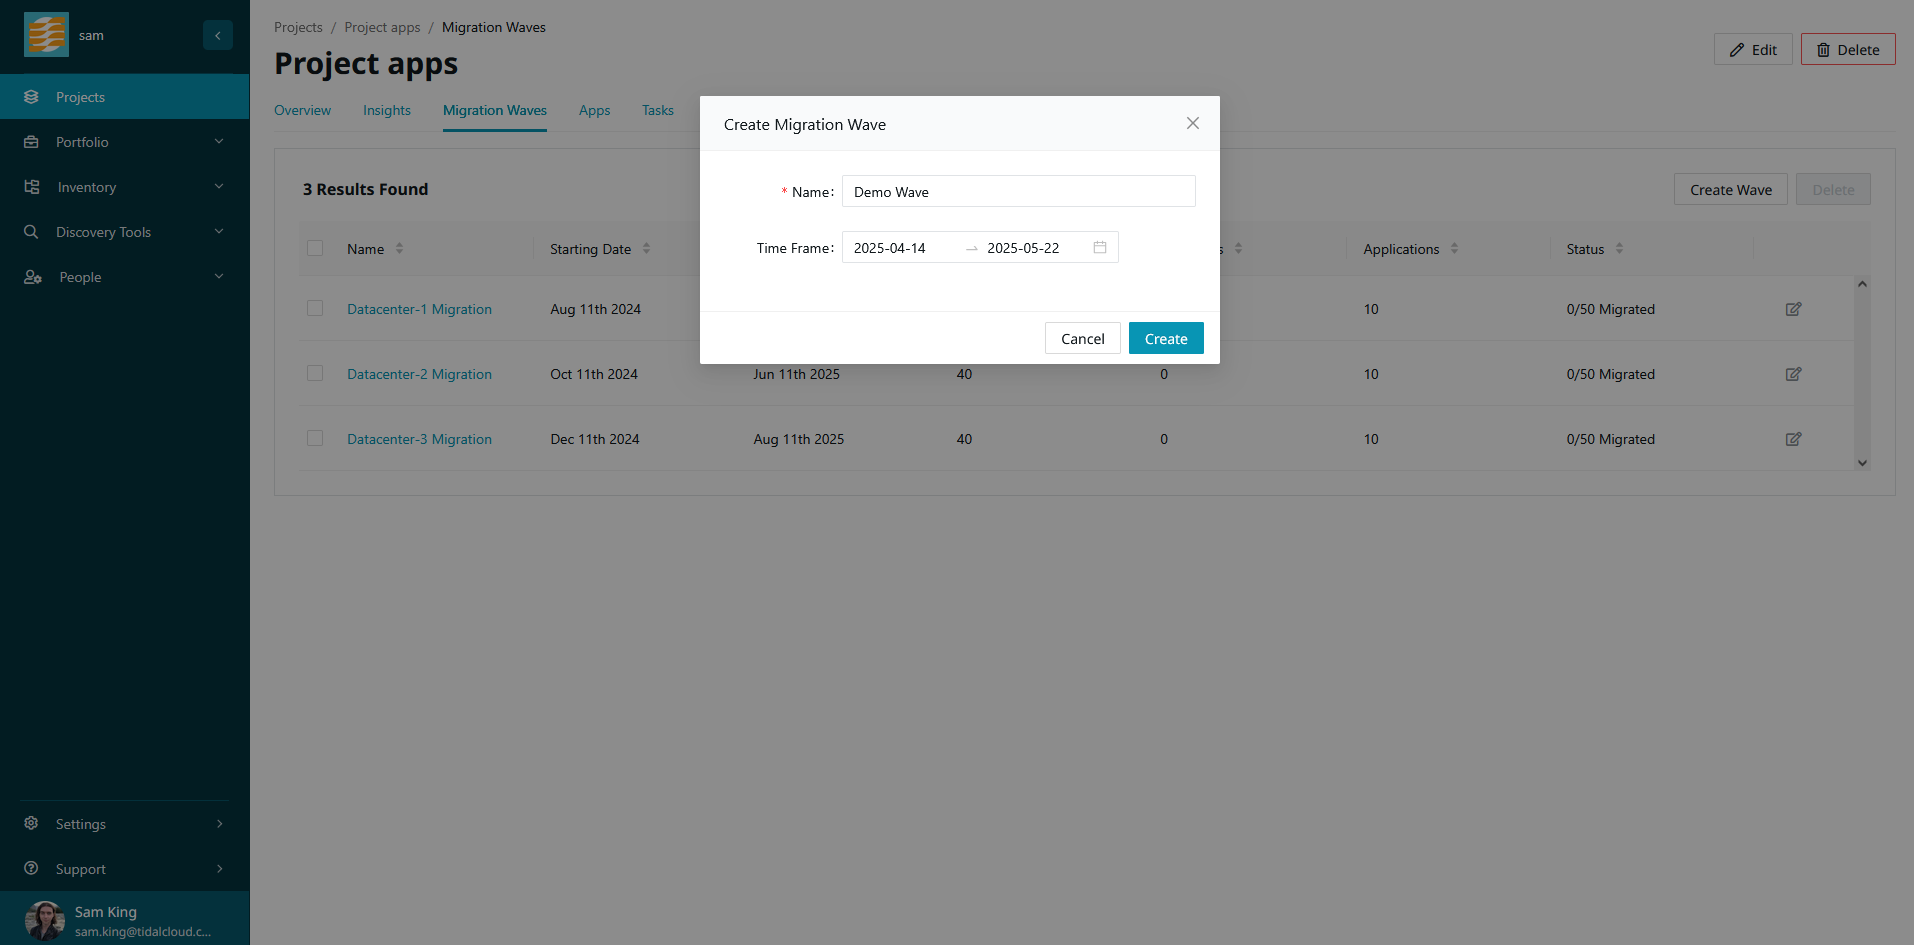Click the edit icon for Datacenter-3 Migration row
Viewport: 1914px width, 945px height.
pyautogui.click(x=1793, y=439)
